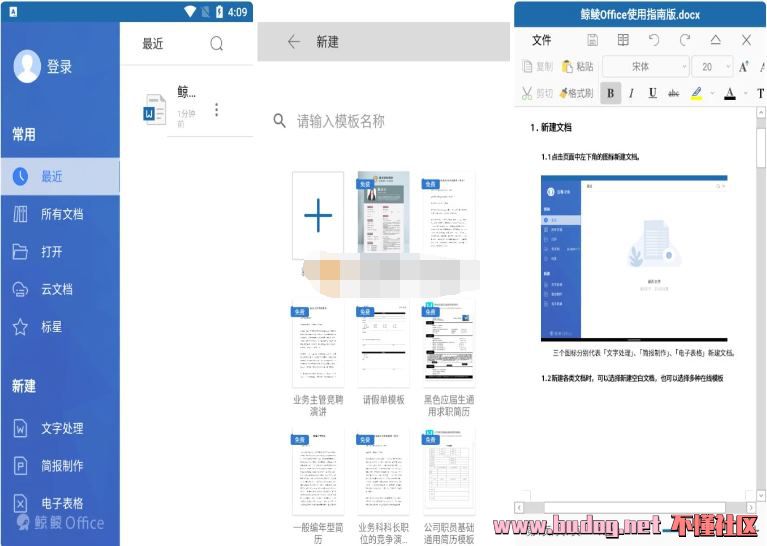Click the X spreadsheet file icon
767x546 pixels.
pyautogui.click(x=20, y=503)
